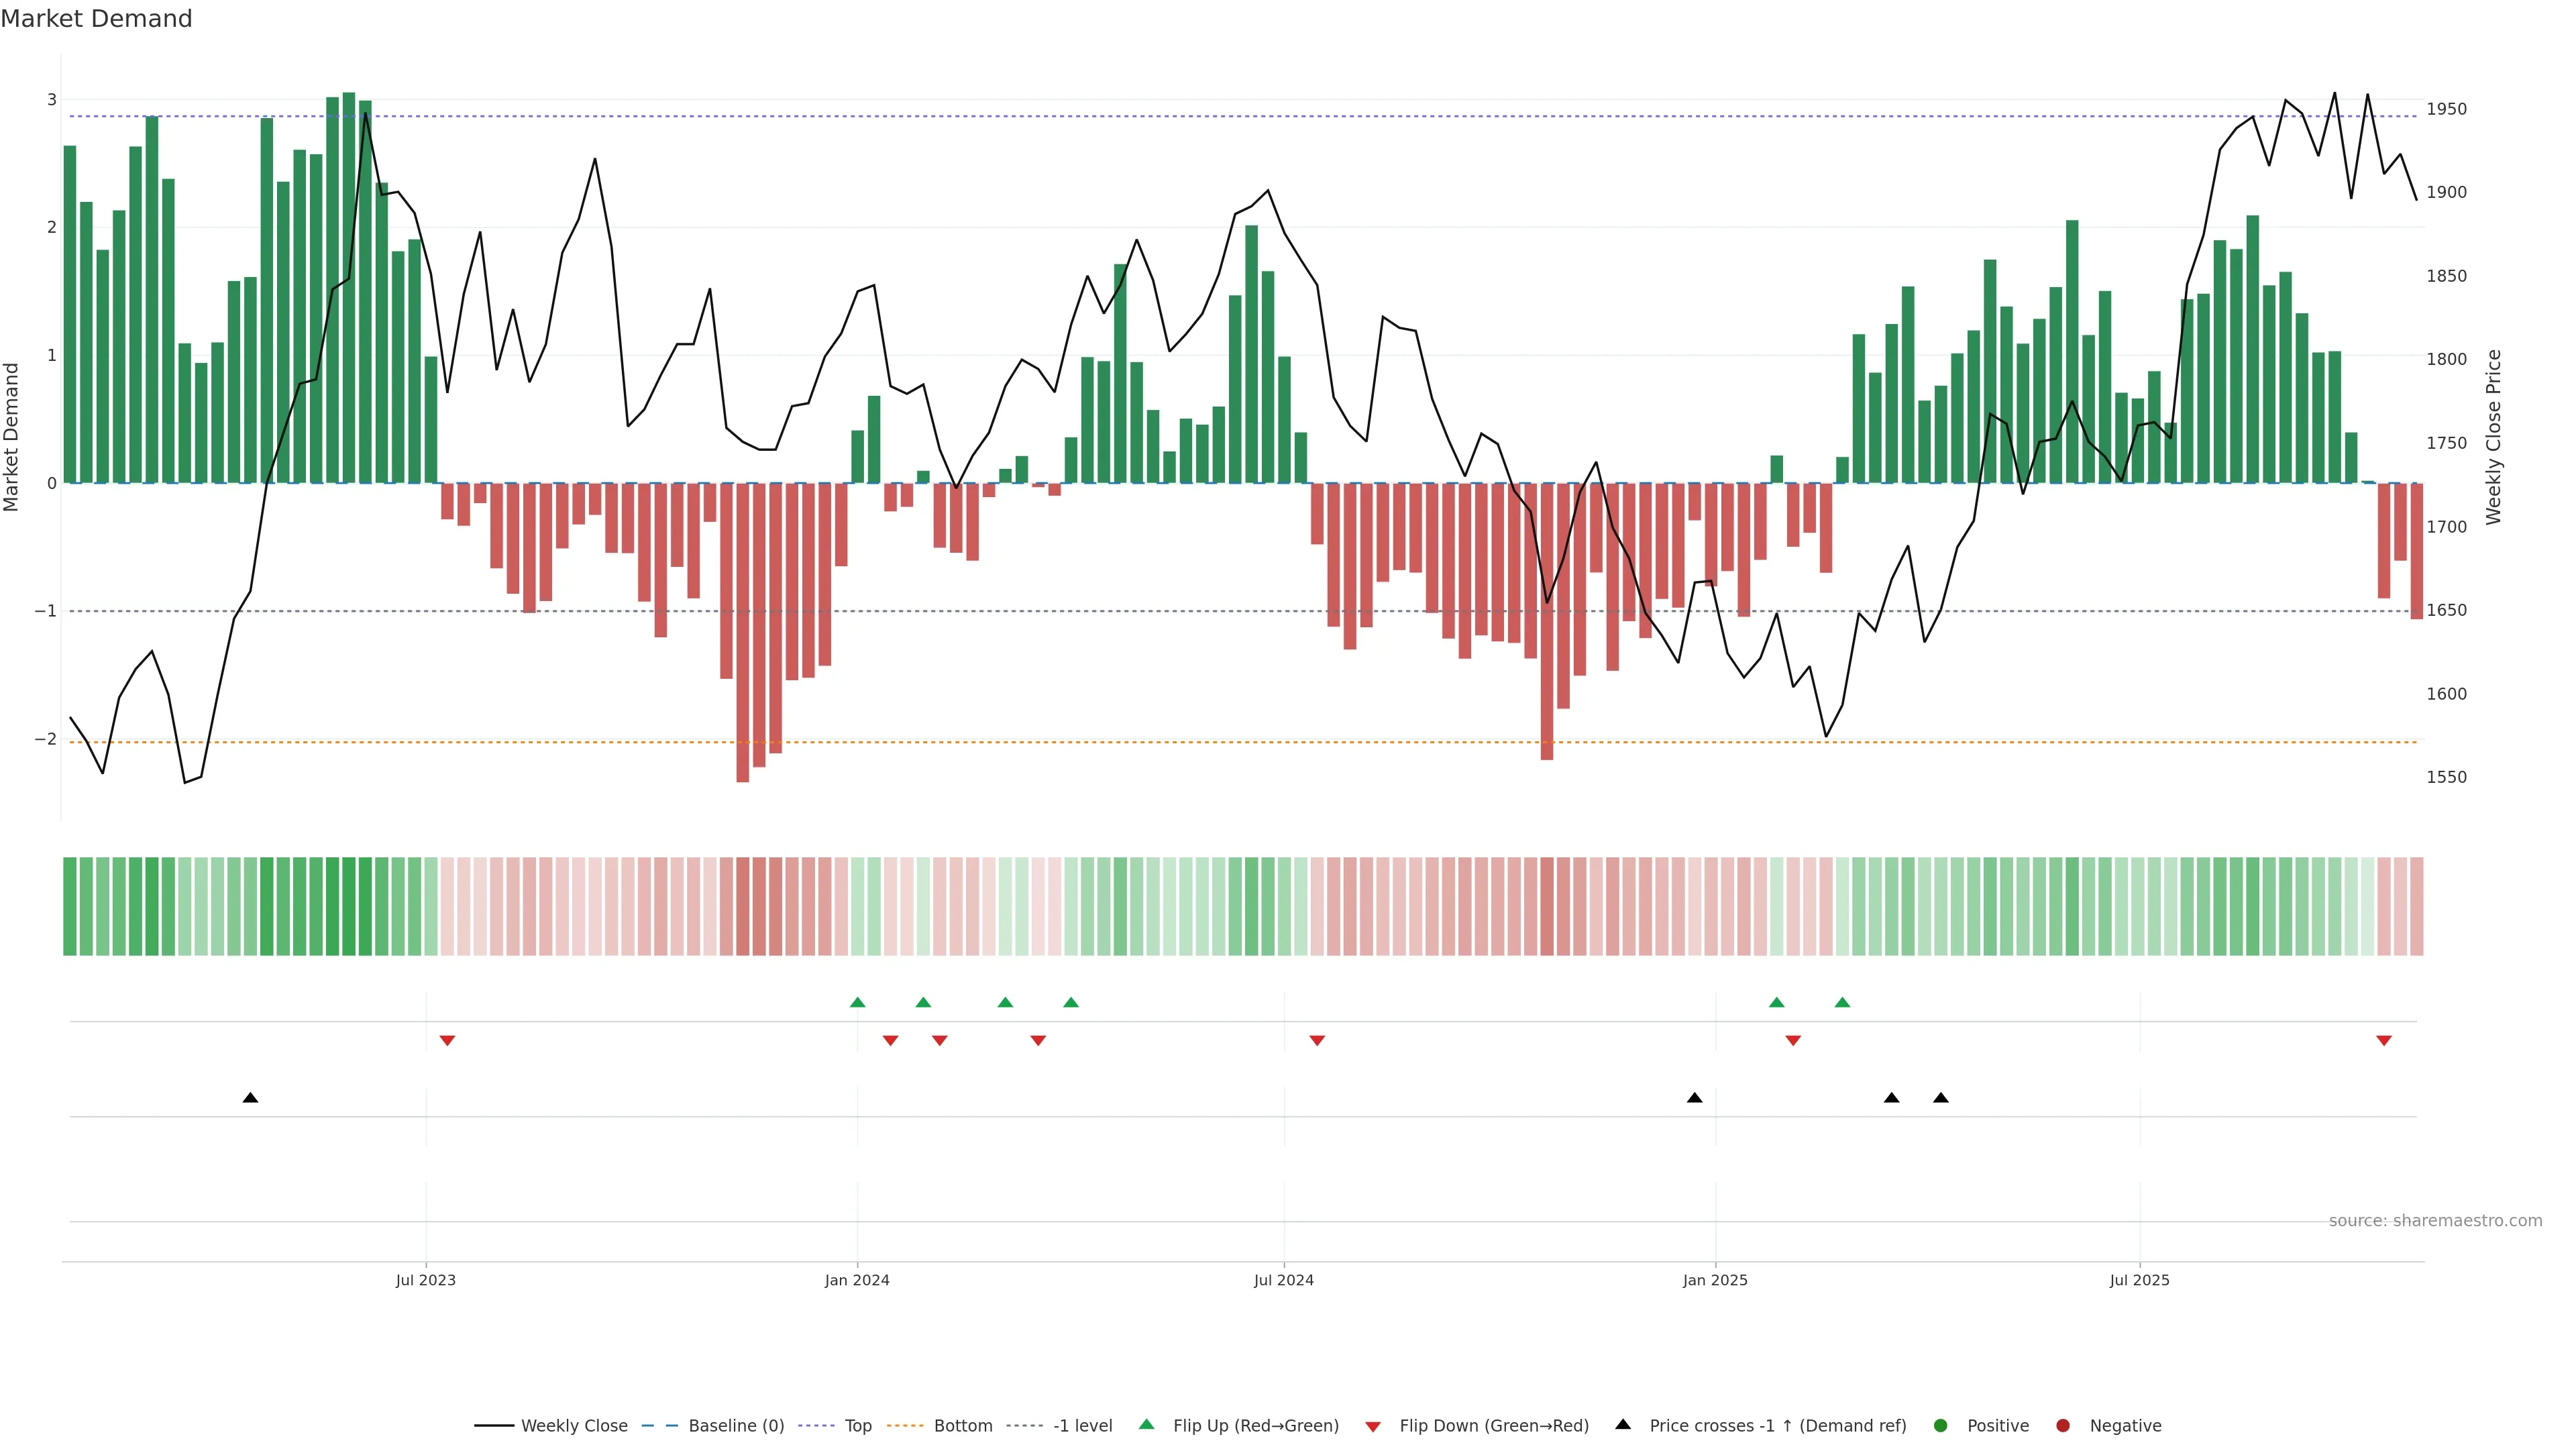The width and height of the screenshot is (2576, 1449).
Task: Click the red Negative circle legend icon
Action: pyautogui.click(x=2063, y=1426)
